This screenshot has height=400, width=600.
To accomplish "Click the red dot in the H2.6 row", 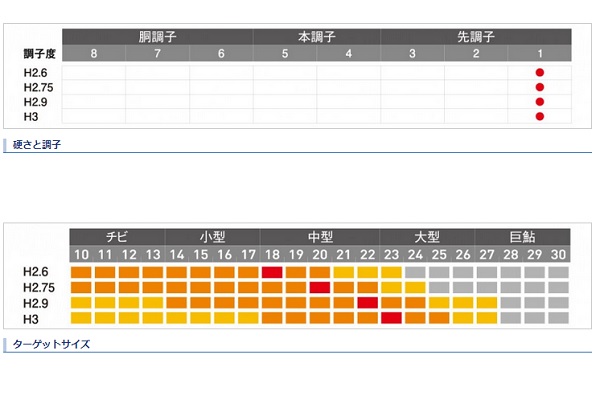I will coord(540,73).
